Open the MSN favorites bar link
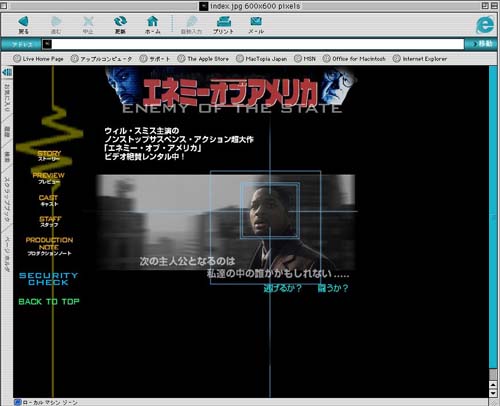Screen dimensions: 500x406 [x=305, y=59]
